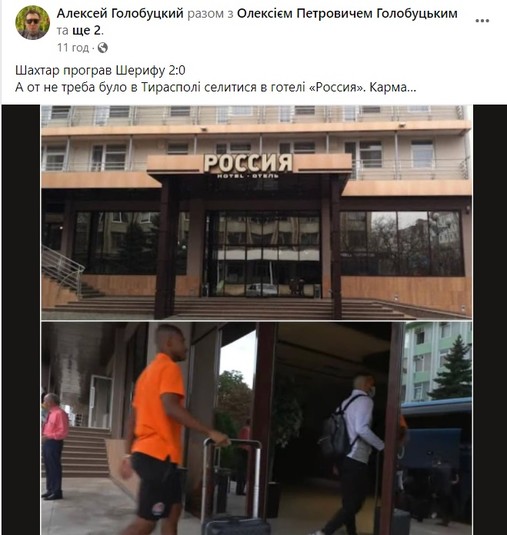
Task: Click the man in the pink shirt
Action: click(54, 446)
